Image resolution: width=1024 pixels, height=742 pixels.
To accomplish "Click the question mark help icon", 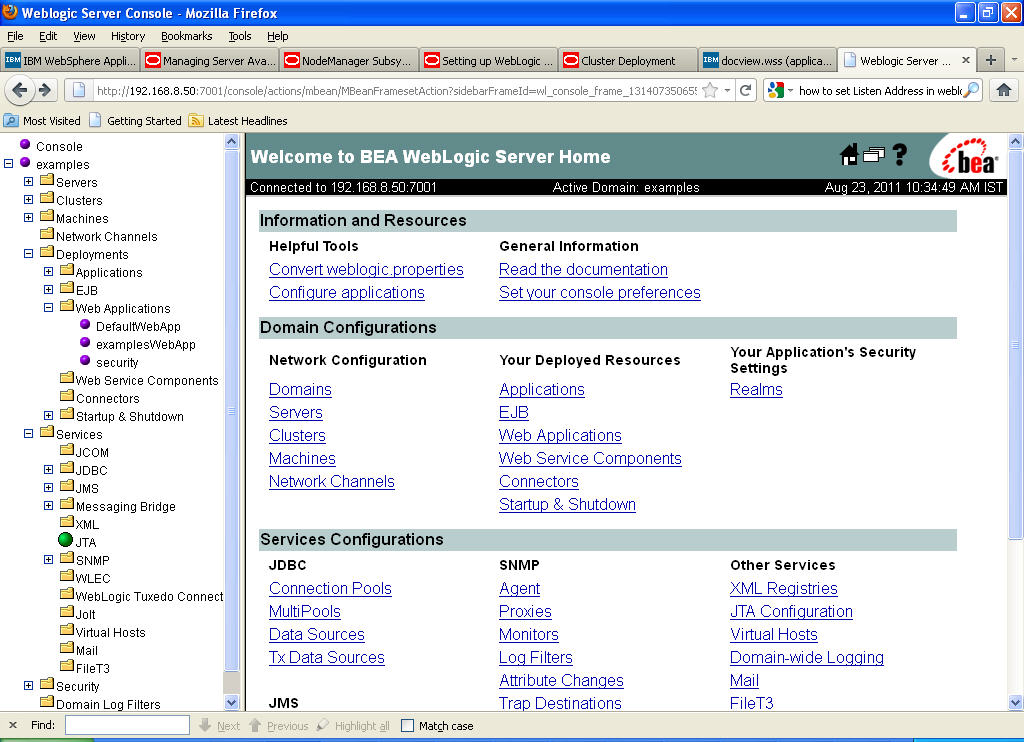I will [900, 155].
